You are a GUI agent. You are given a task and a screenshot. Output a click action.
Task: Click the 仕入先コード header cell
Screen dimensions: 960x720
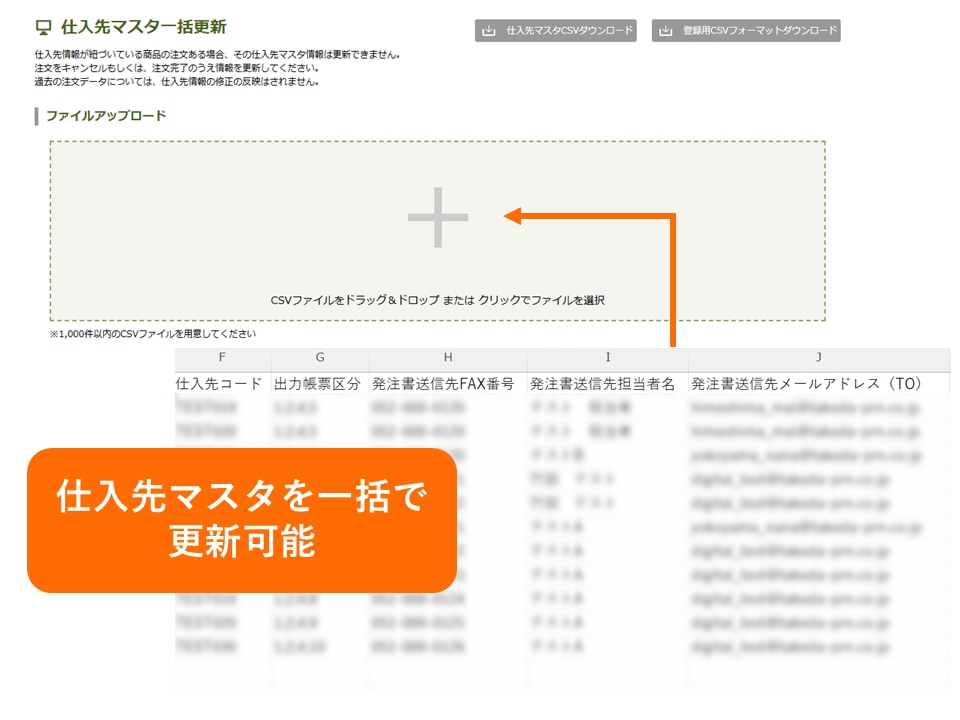coord(219,384)
